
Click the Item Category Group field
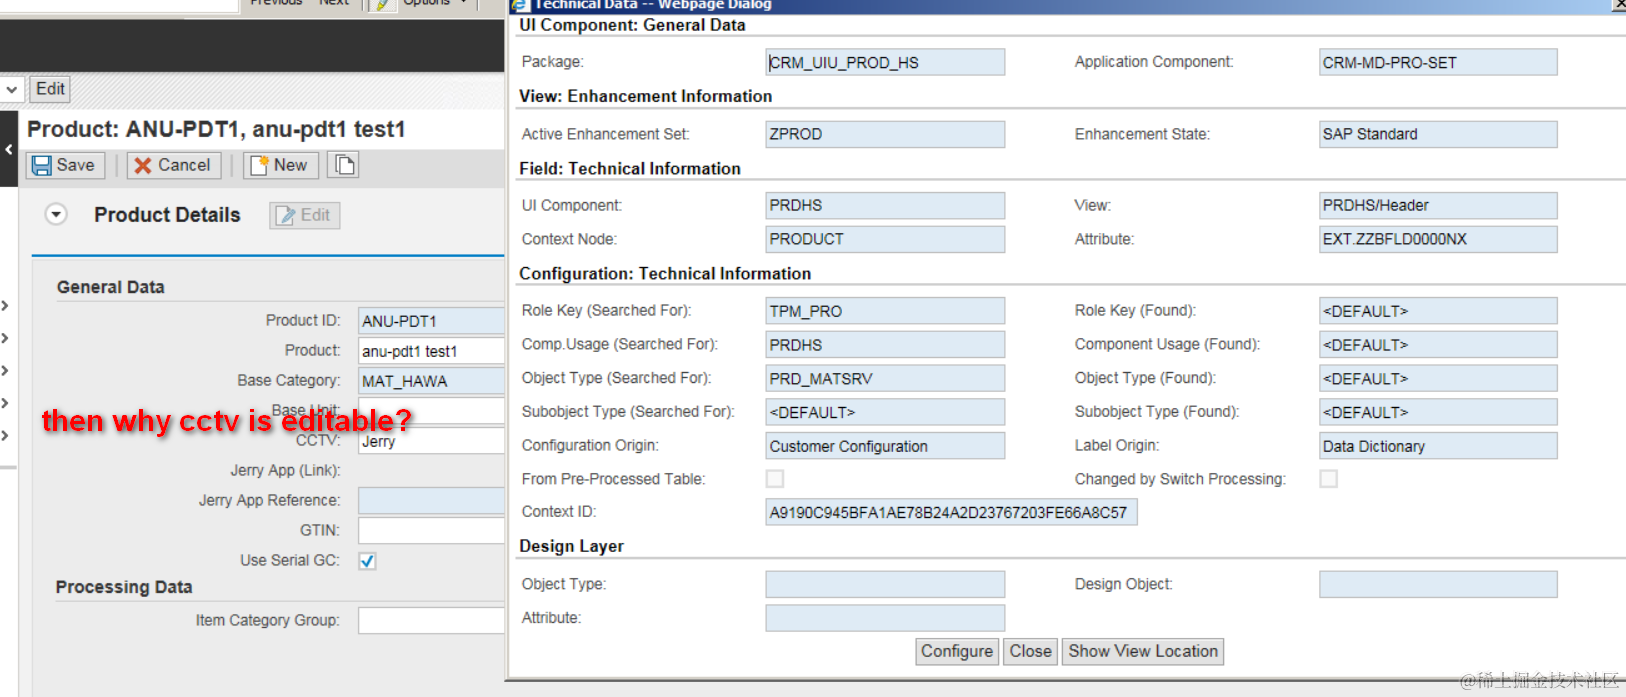tap(431, 621)
